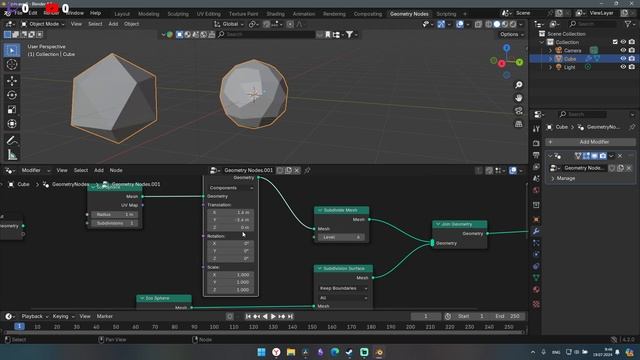Toggle modifier edit mode display icon
This screenshot has width=640, height=360.
pyautogui.click(x=586, y=156)
